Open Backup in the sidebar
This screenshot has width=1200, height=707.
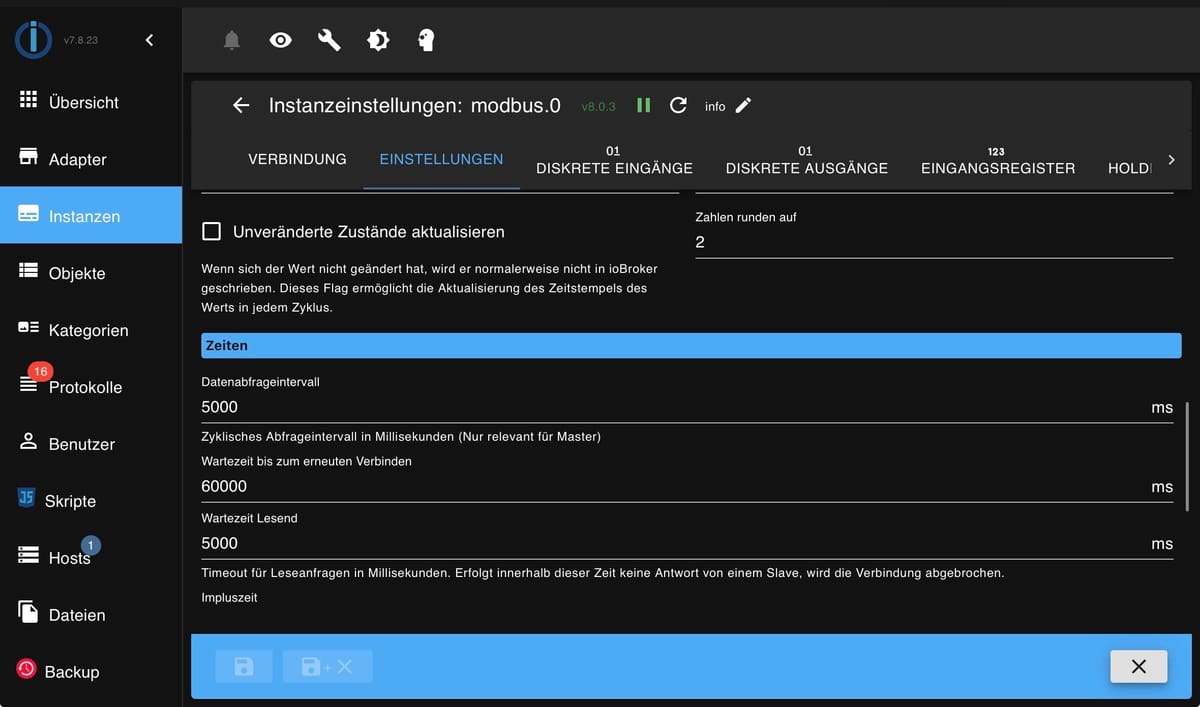tap(91, 672)
